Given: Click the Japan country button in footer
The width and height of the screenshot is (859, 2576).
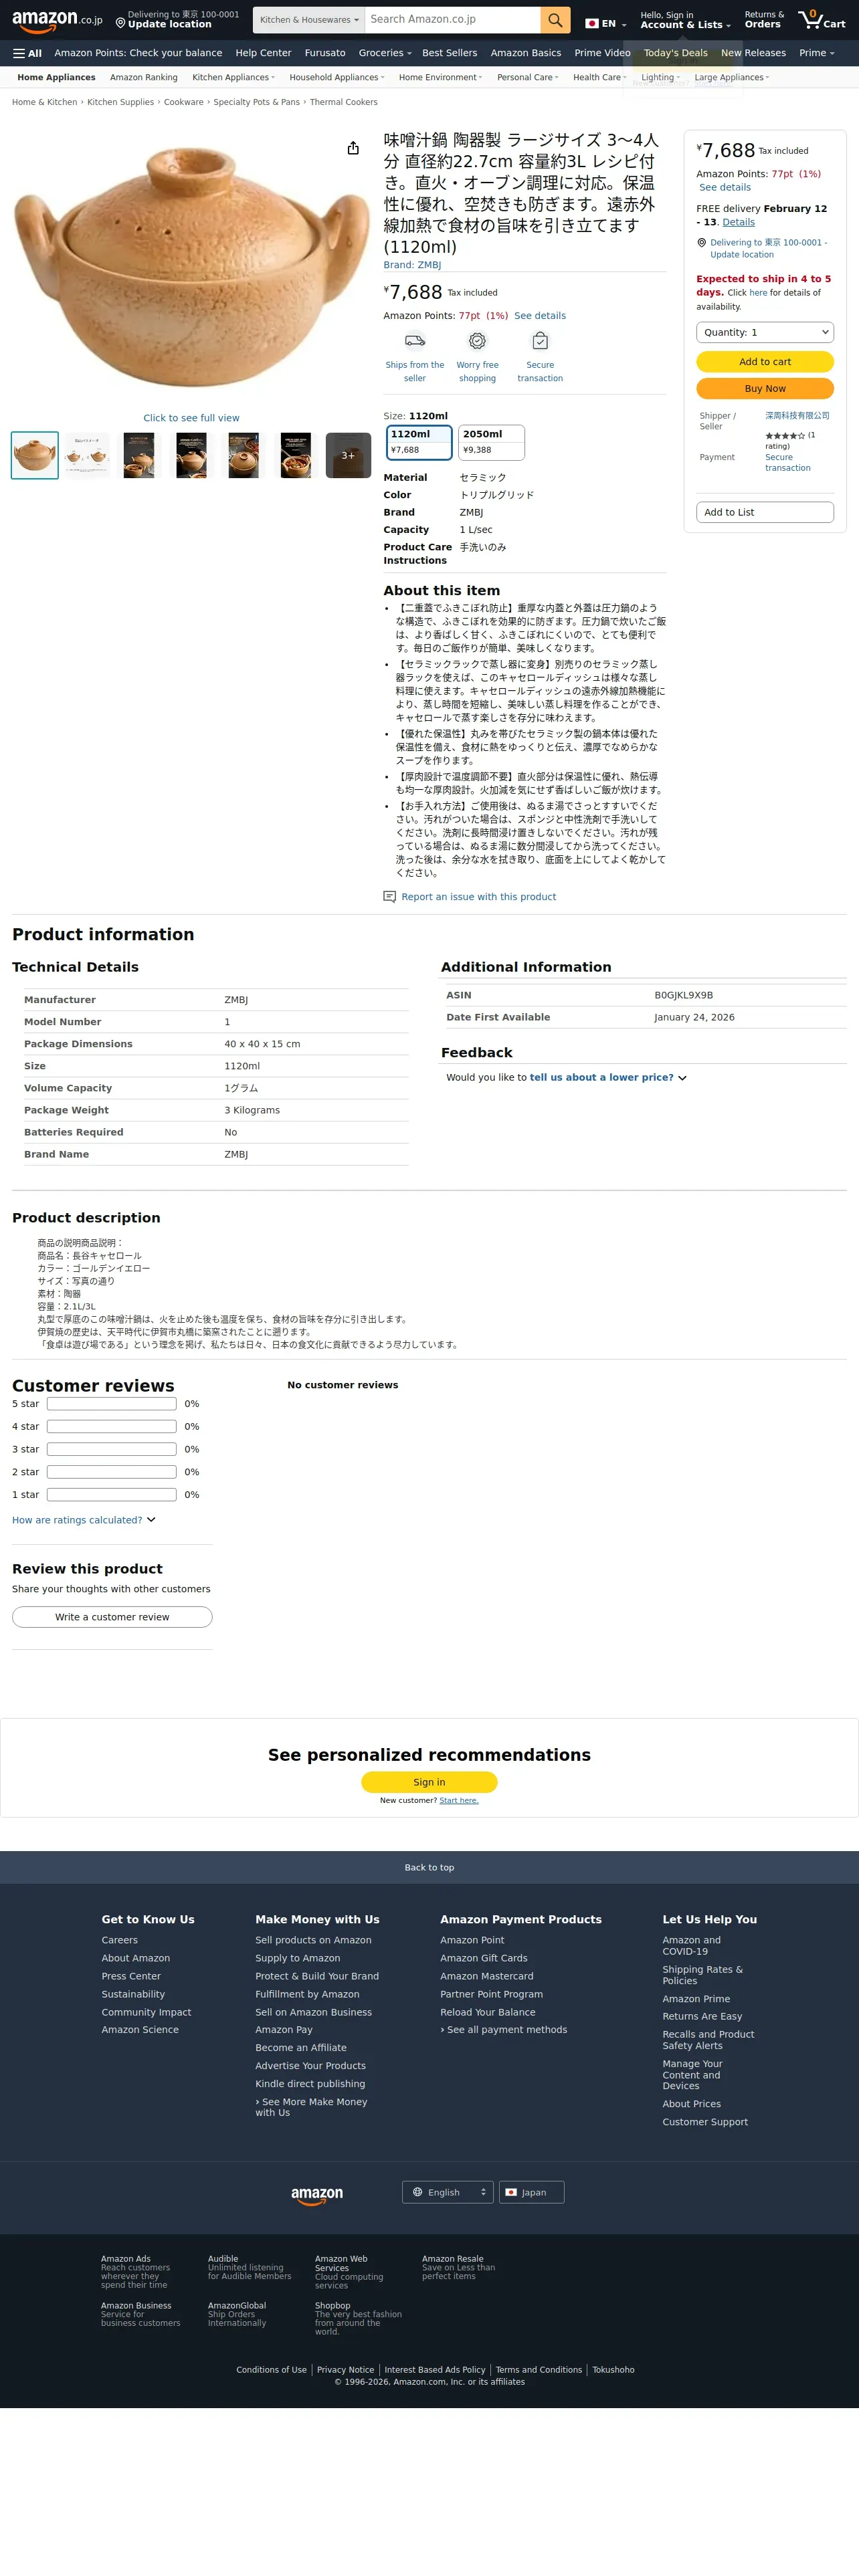Looking at the screenshot, I should [531, 2192].
